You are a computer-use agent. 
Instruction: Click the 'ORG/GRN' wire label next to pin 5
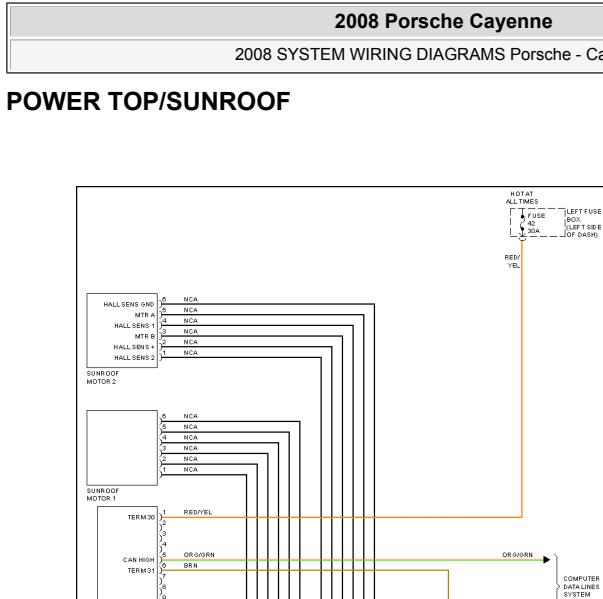point(199,555)
